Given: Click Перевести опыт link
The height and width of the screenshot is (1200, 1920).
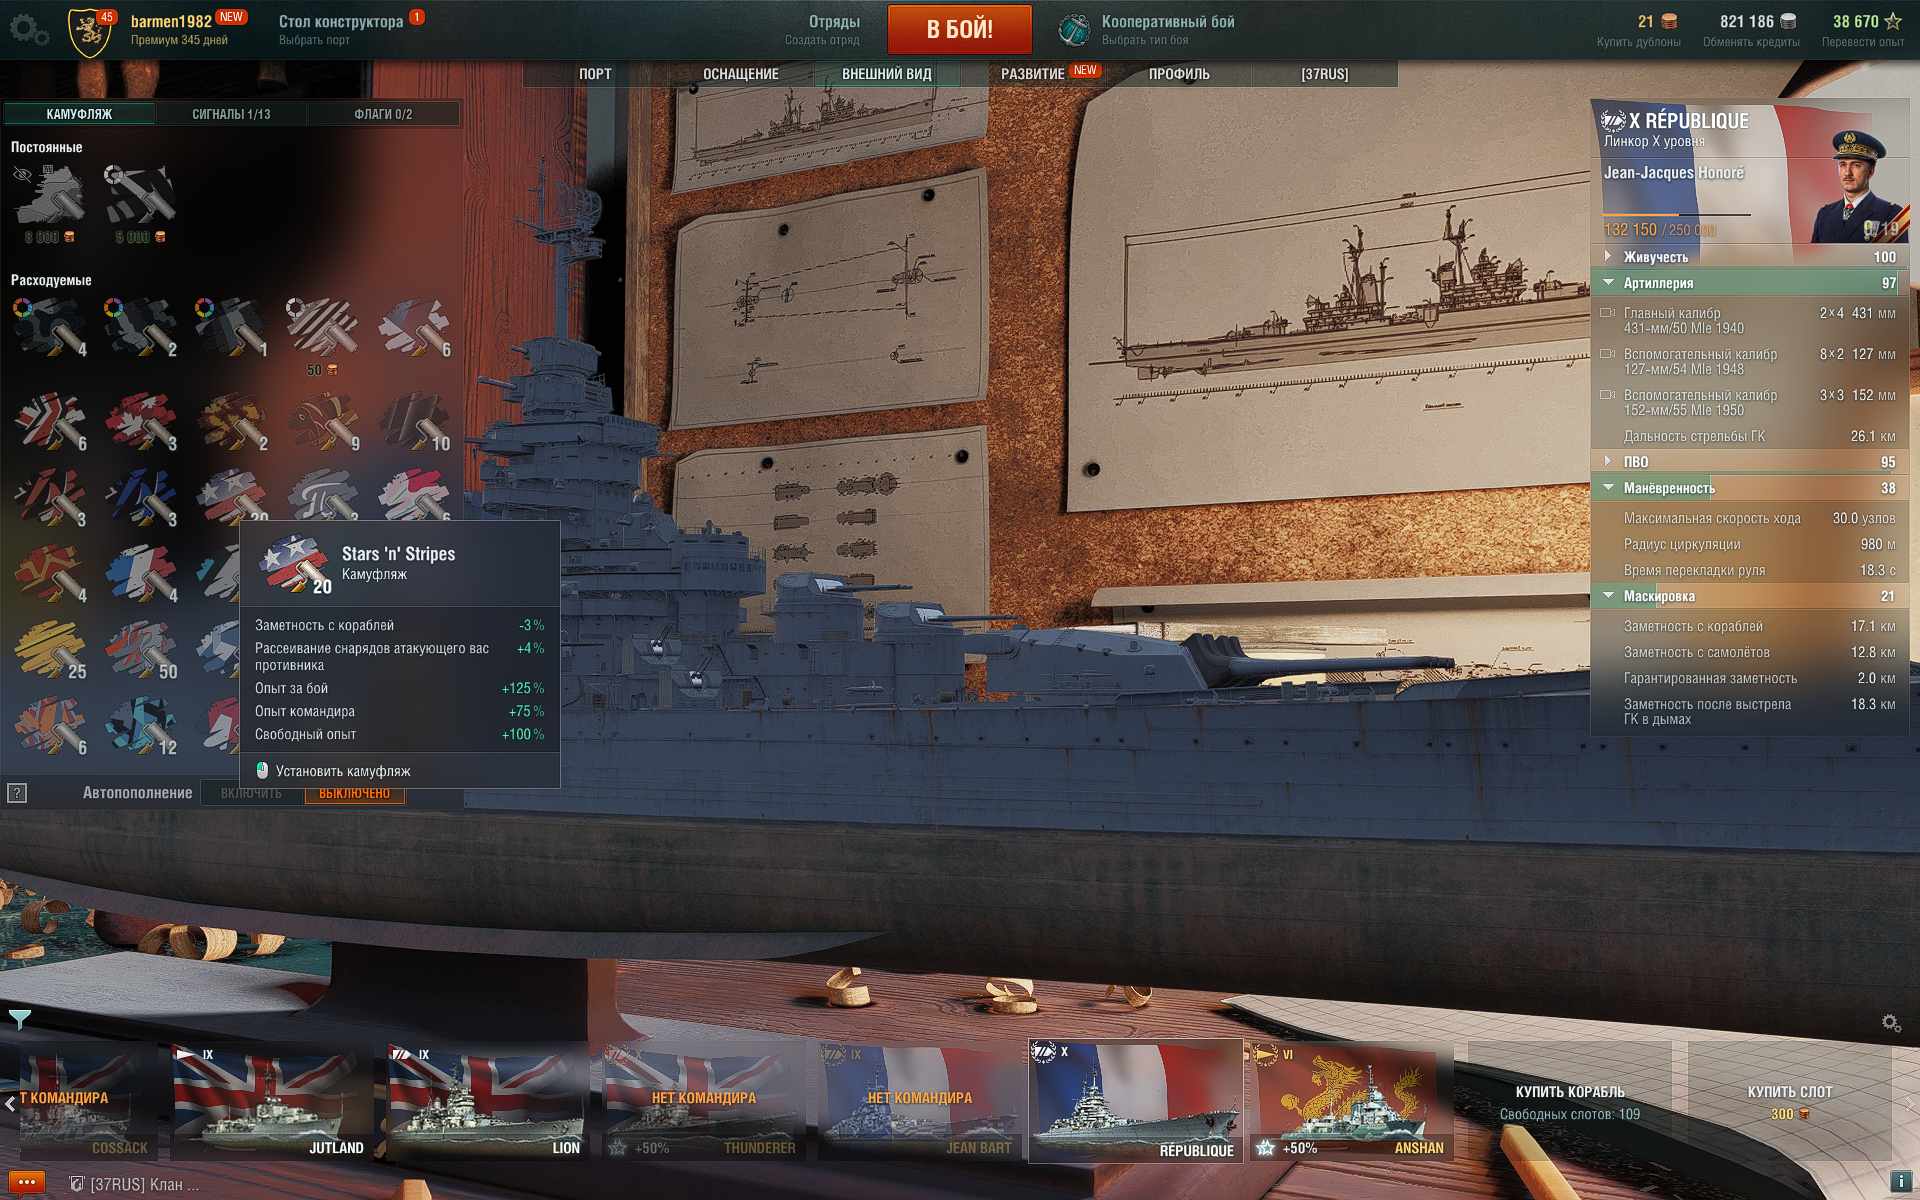Looking at the screenshot, I should pos(1862,42).
